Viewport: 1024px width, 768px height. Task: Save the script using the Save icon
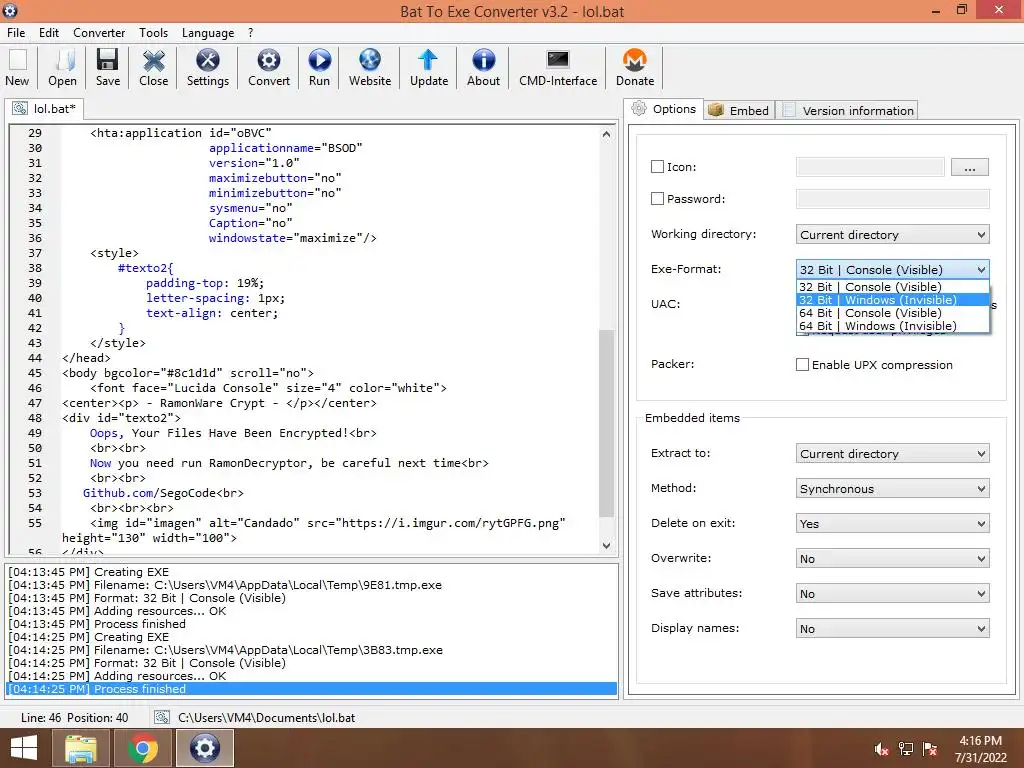(108, 67)
